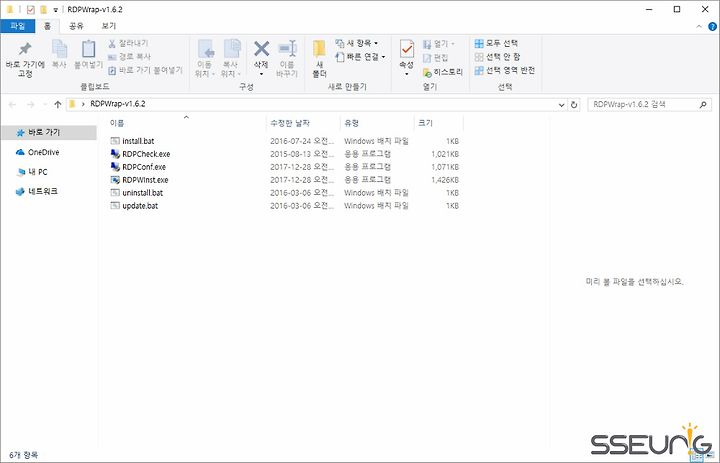The height and width of the screenshot is (463, 720).
Task: Switch to 공유 share tab
Action: pos(76,26)
